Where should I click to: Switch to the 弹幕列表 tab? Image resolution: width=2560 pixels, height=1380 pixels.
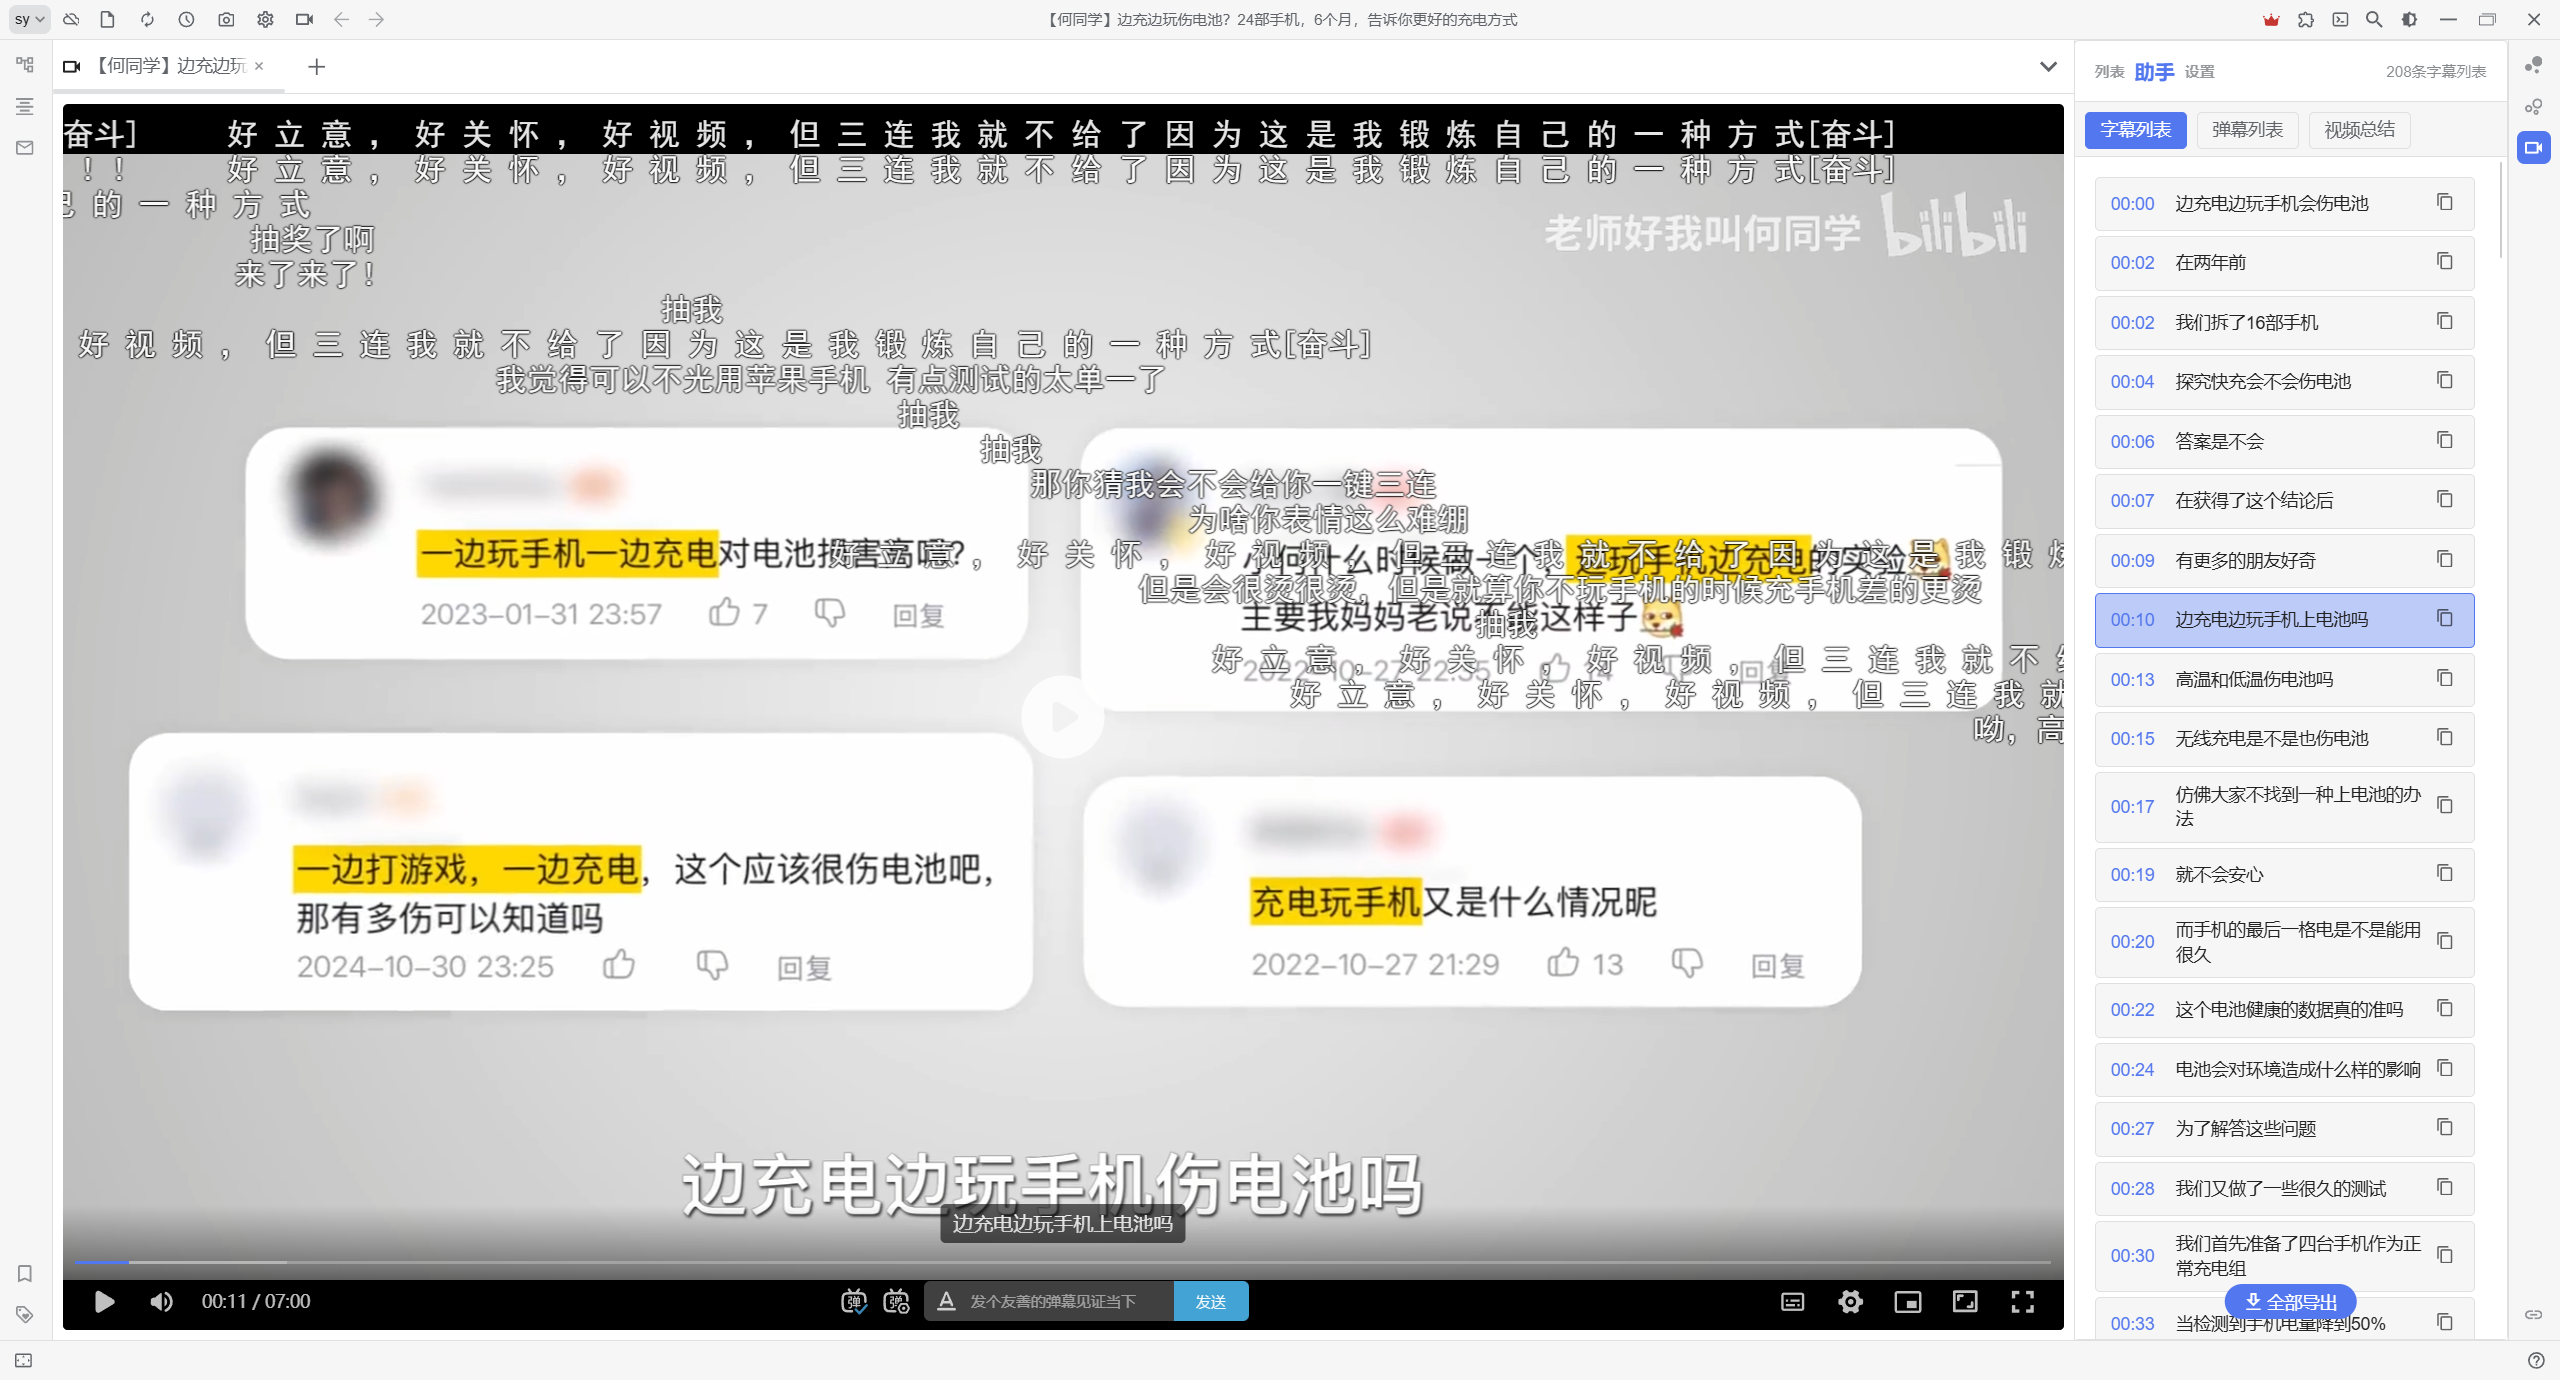(x=2247, y=130)
